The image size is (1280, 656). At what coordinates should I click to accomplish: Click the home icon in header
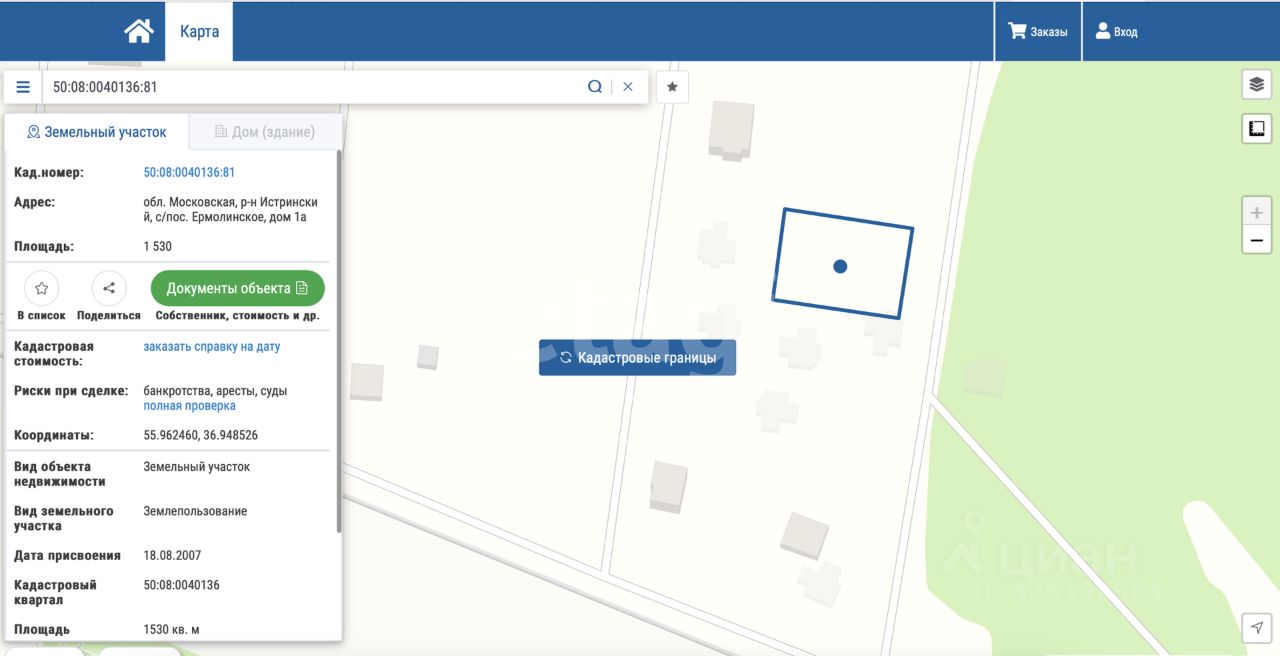138,31
